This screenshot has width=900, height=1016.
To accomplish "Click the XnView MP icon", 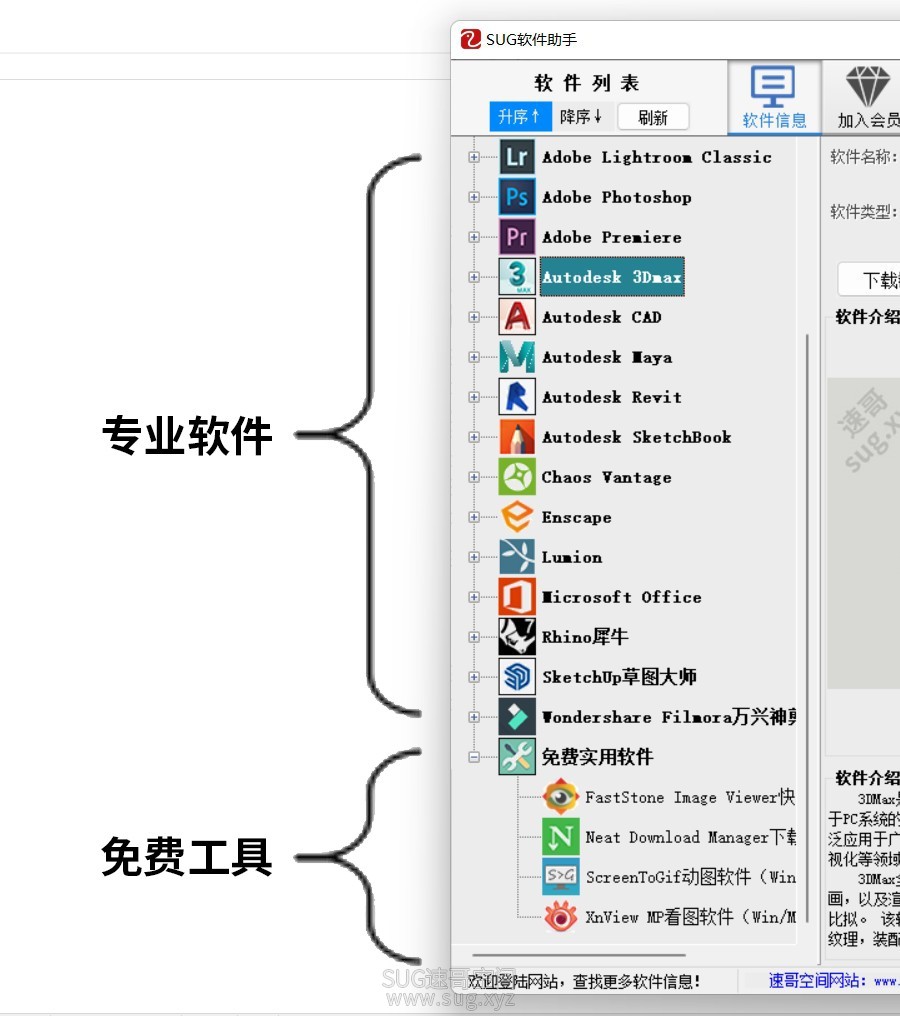I will [x=560, y=916].
